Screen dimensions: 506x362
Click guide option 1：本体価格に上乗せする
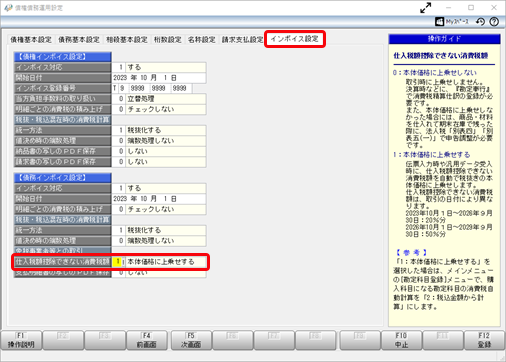(431, 155)
